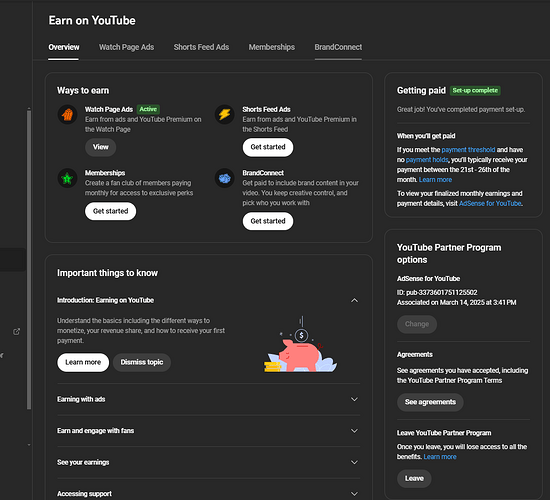This screenshot has width=550, height=500.
Task: Click the Earn on YouTube heading
Action: (x=92, y=20)
